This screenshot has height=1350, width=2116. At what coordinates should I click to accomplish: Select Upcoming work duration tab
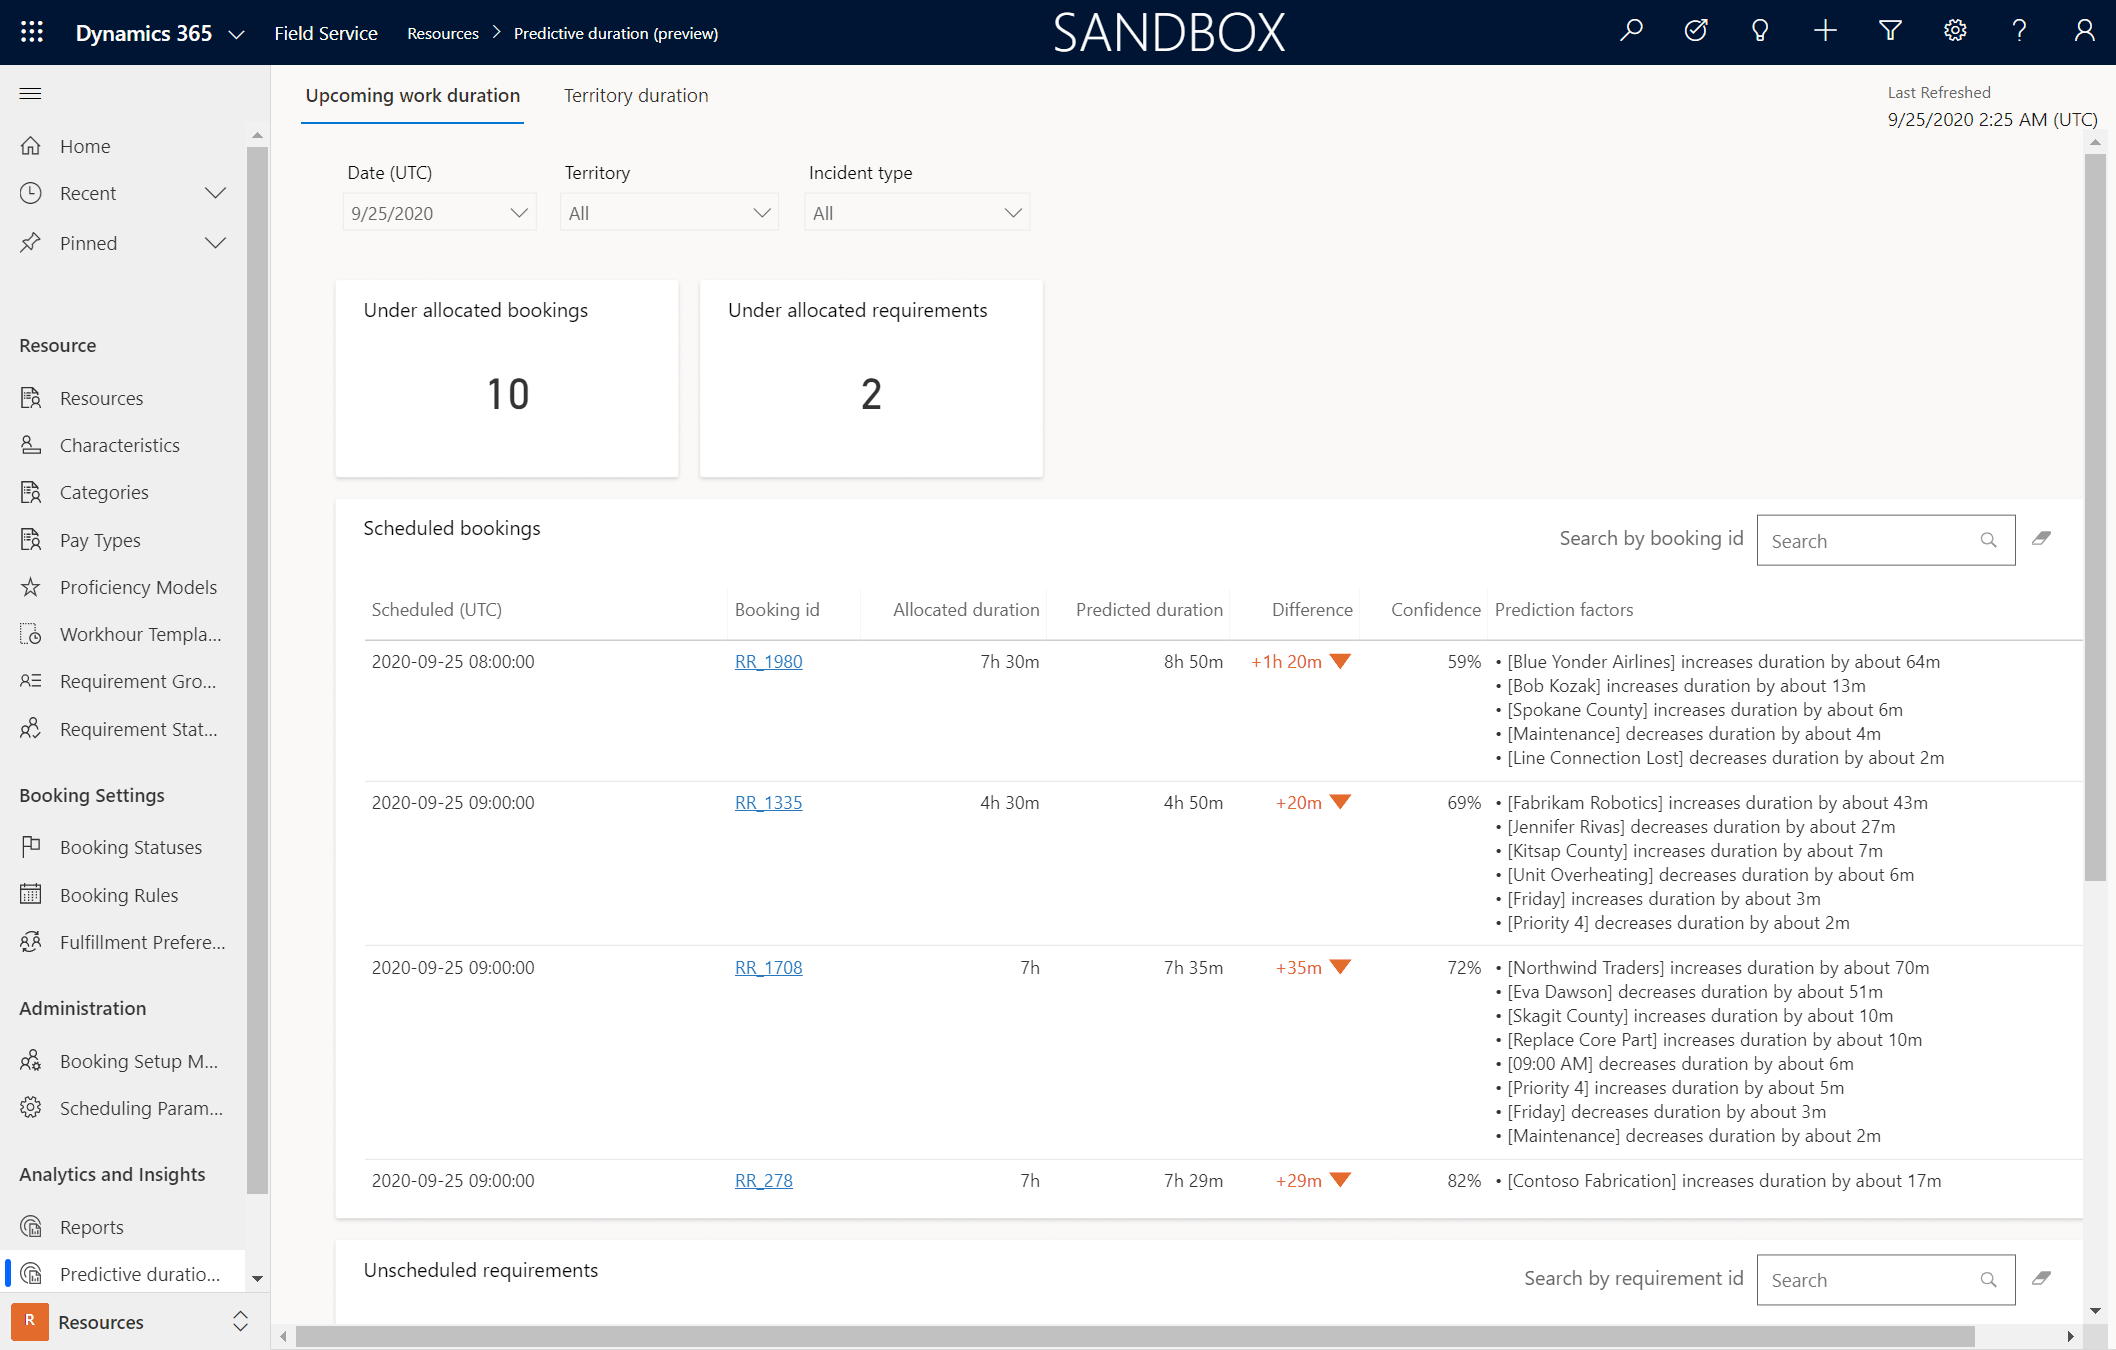pyautogui.click(x=412, y=95)
